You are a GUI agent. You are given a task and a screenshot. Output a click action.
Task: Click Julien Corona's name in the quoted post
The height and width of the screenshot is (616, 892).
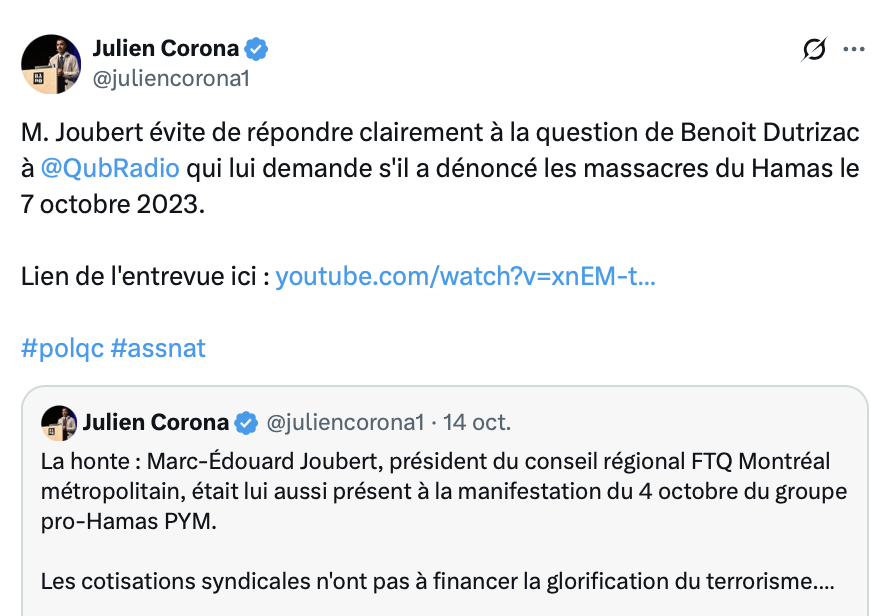coord(156,423)
